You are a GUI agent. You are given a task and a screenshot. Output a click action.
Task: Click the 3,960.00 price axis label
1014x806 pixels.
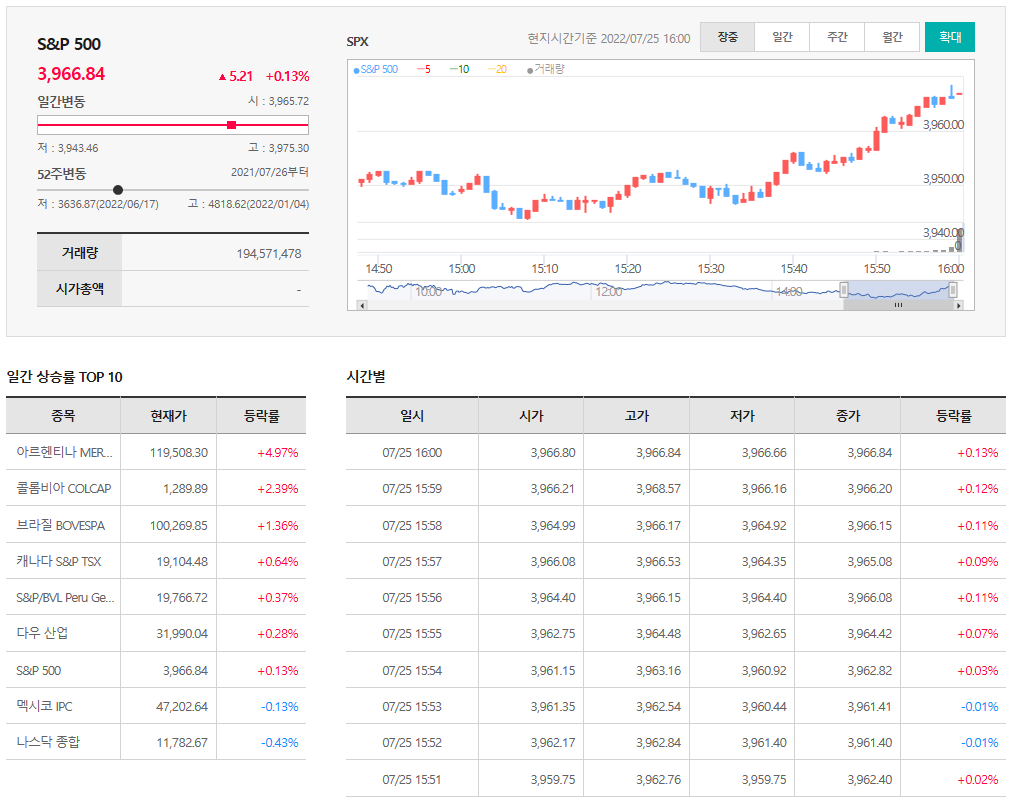coord(943,124)
